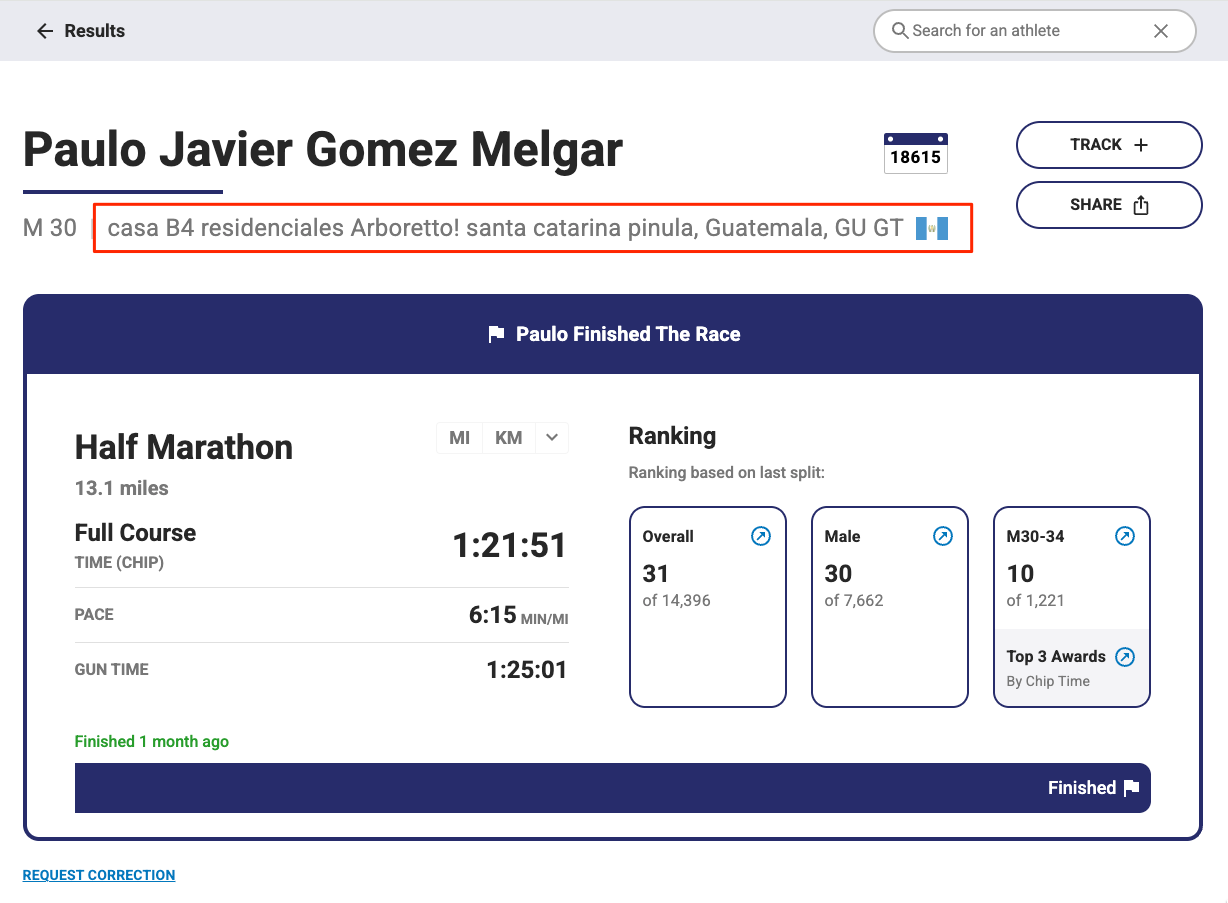The height and width of the screenshot is (903, 1228).
Task: Click the Guatemala flag icon
Action: coord(931,229)
